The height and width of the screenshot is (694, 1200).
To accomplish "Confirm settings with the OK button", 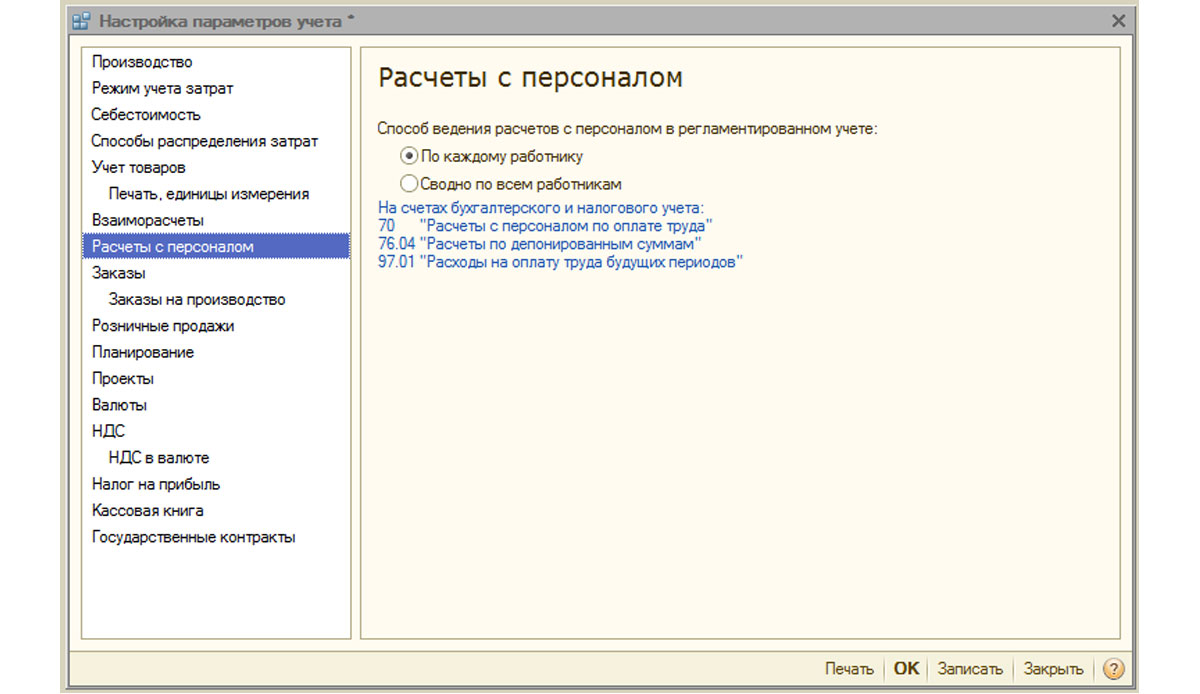I will click(906, 669).
